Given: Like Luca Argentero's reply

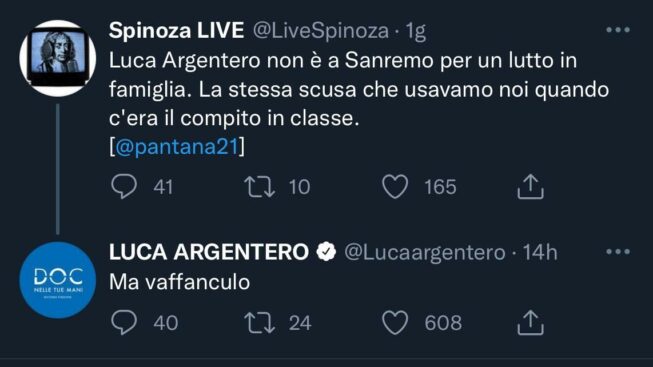Looking at the screenshot, I should point(395,322).
